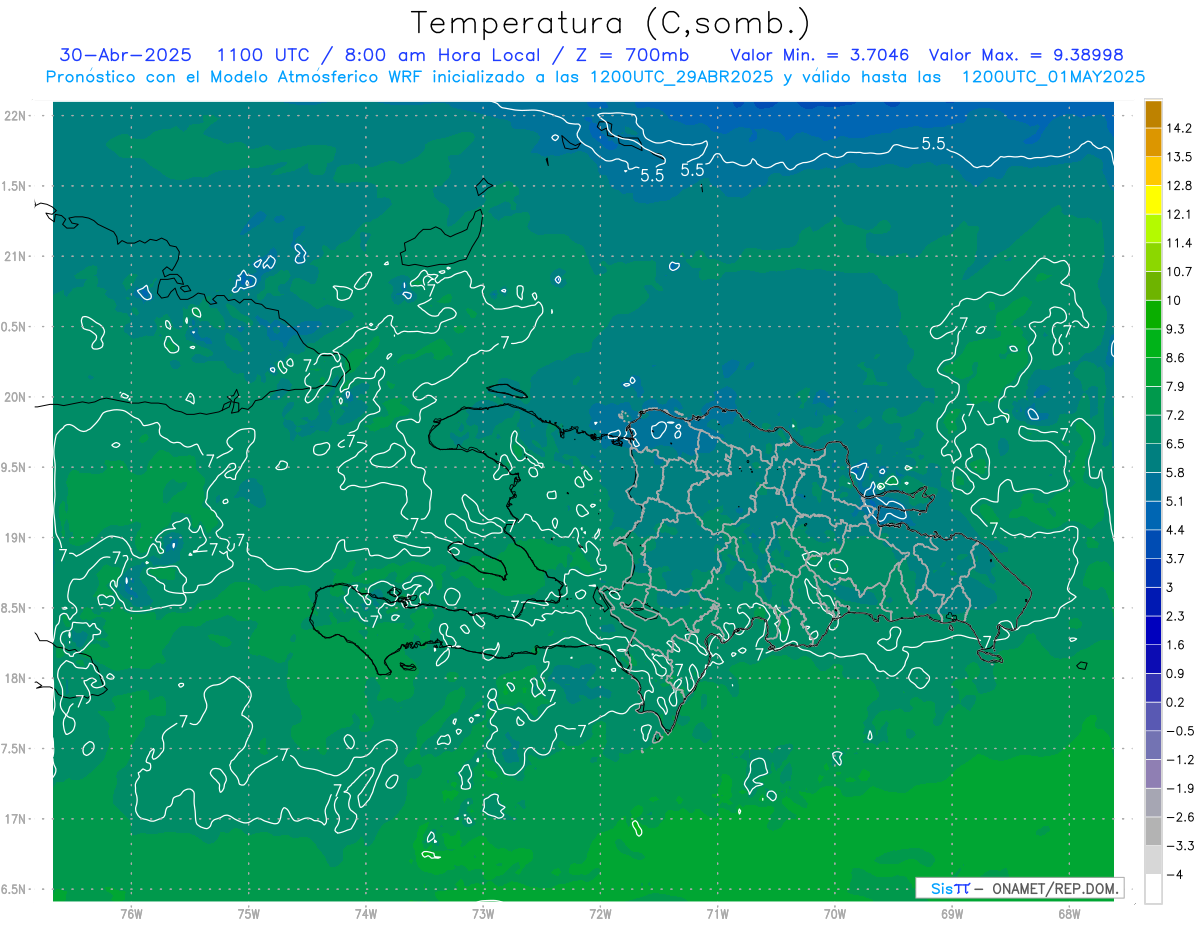Click the '9.5N' latitude axis label
Screen dimensions: 1200x927
pyautogui.click(x=15, y=468)
